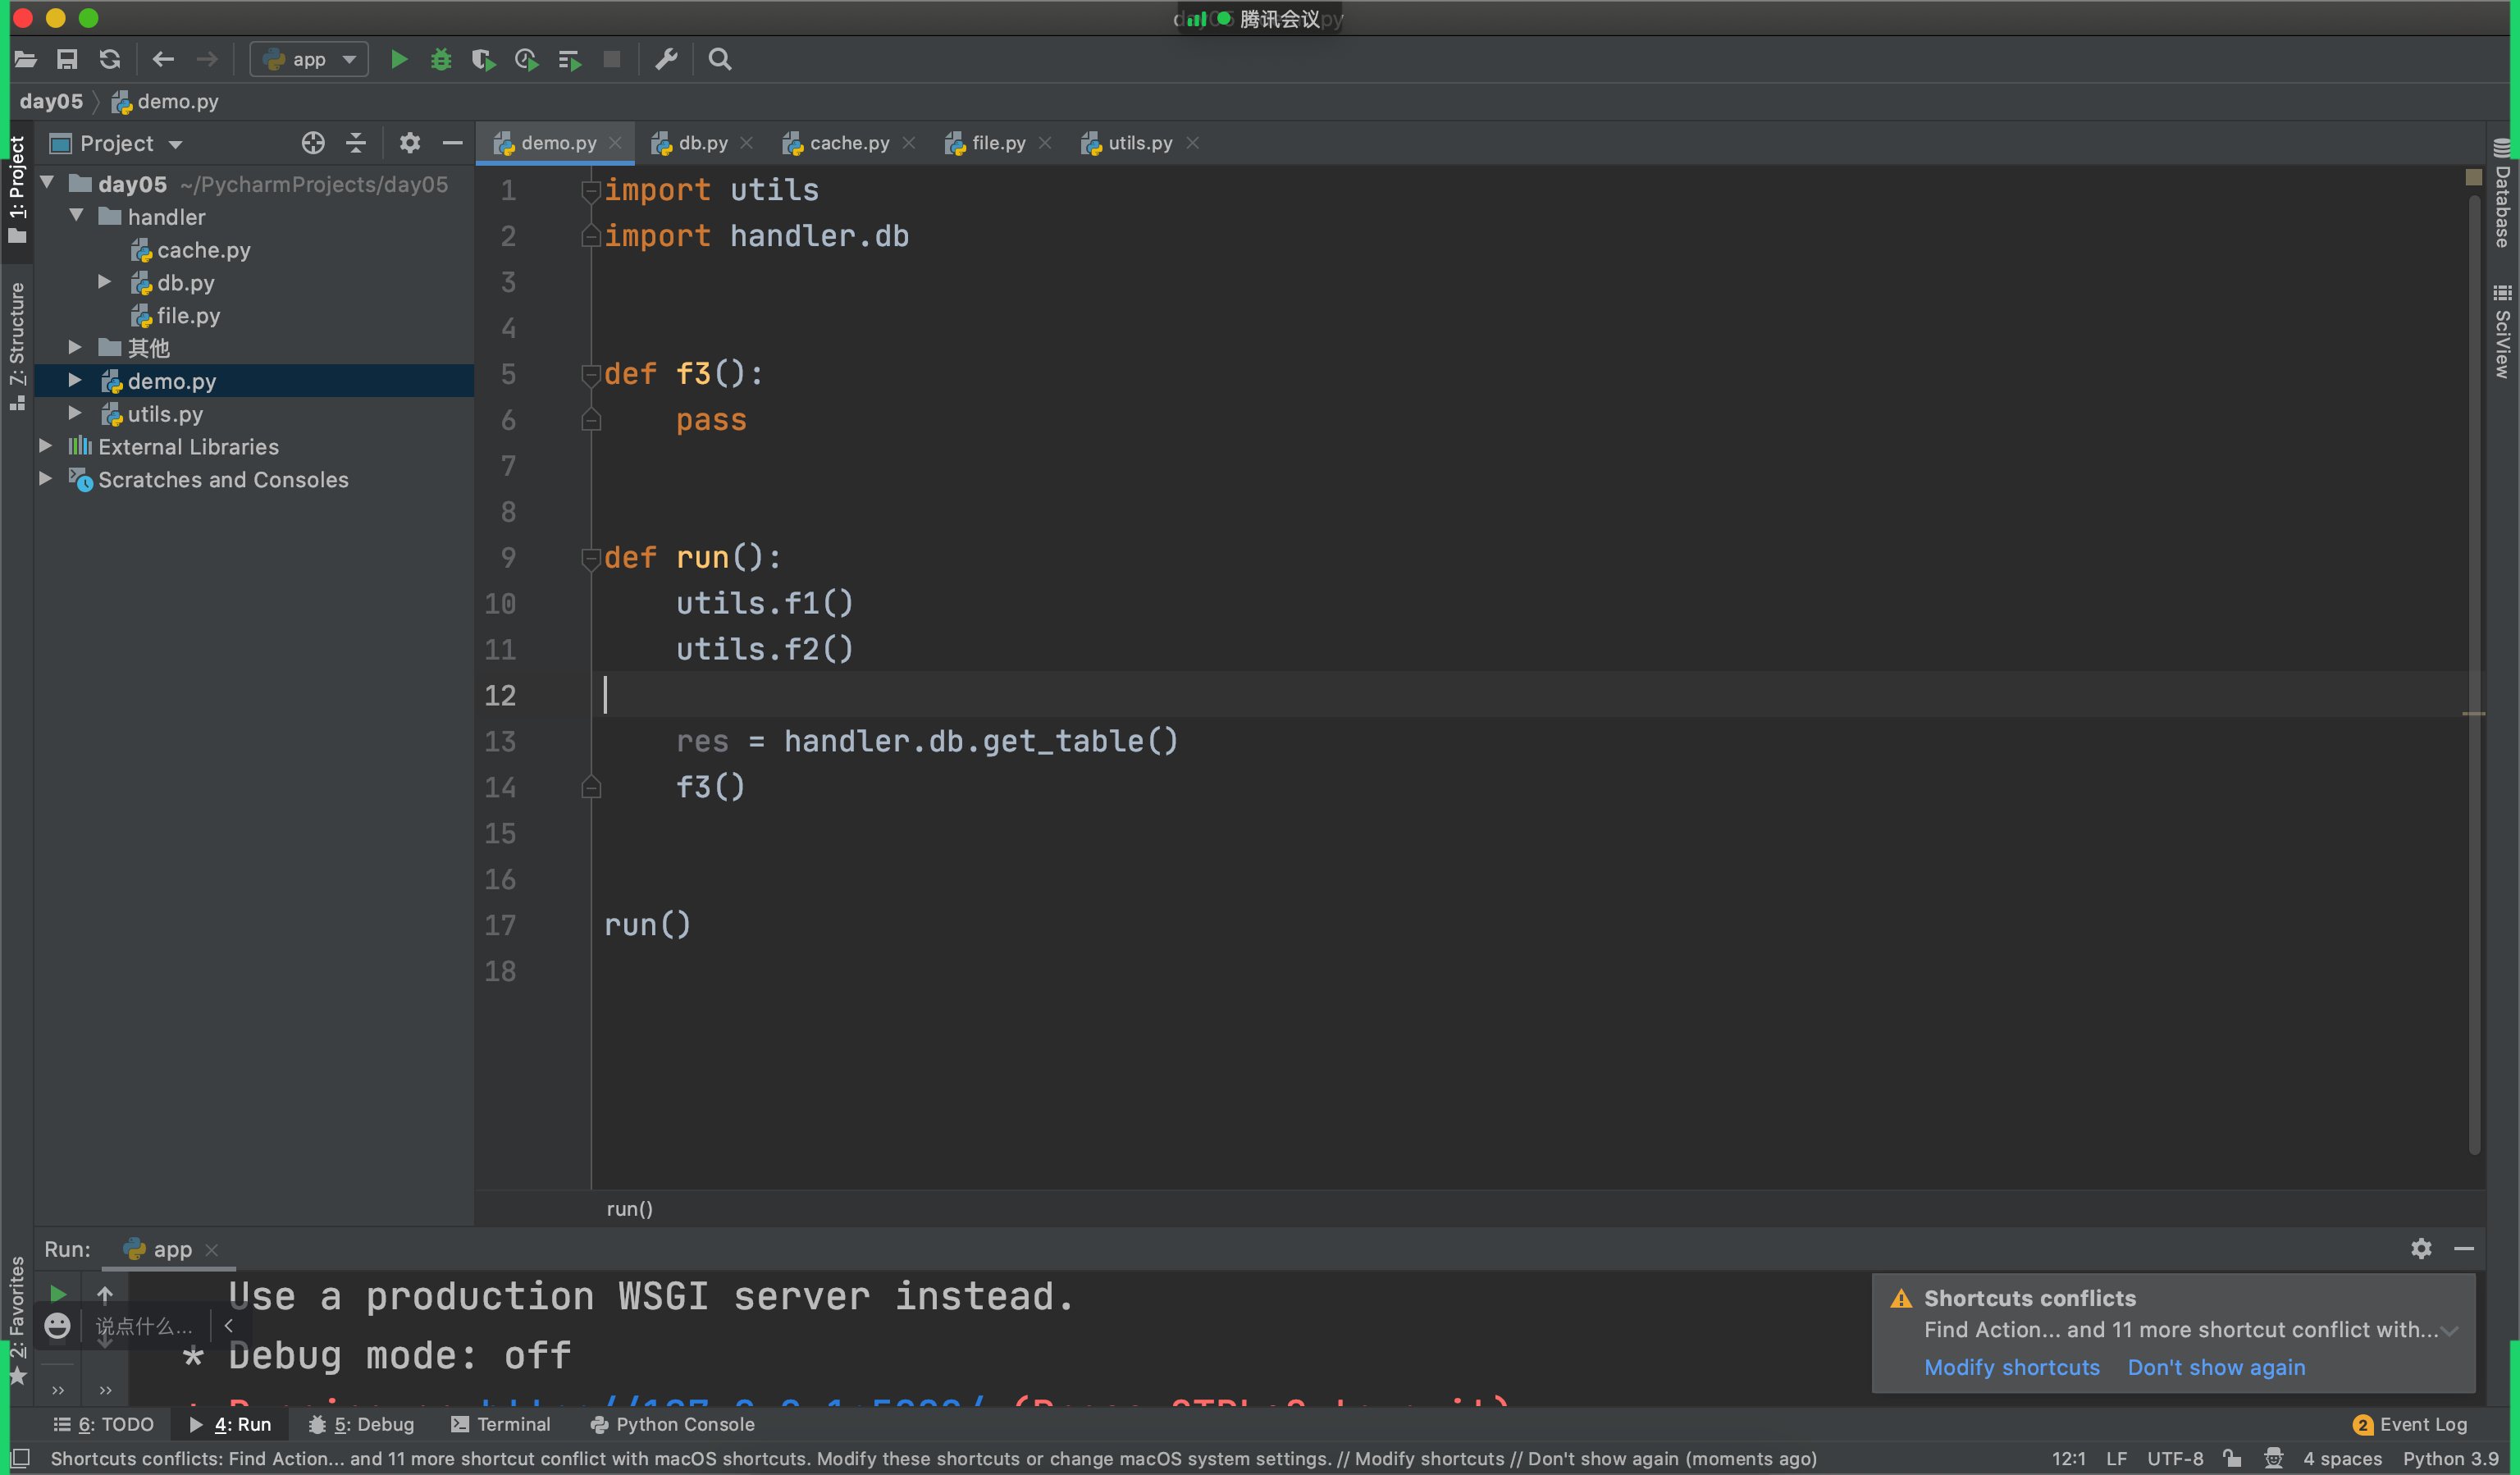Open the wrench settings icon in toolbar
The image size is (2520, 1475).
click(666, 60)
